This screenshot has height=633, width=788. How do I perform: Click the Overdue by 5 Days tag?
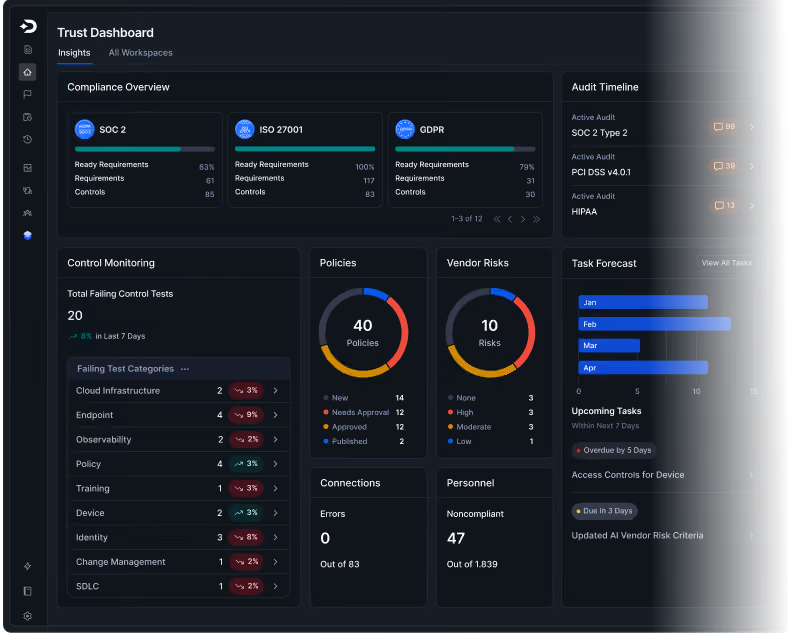point(614,450)
